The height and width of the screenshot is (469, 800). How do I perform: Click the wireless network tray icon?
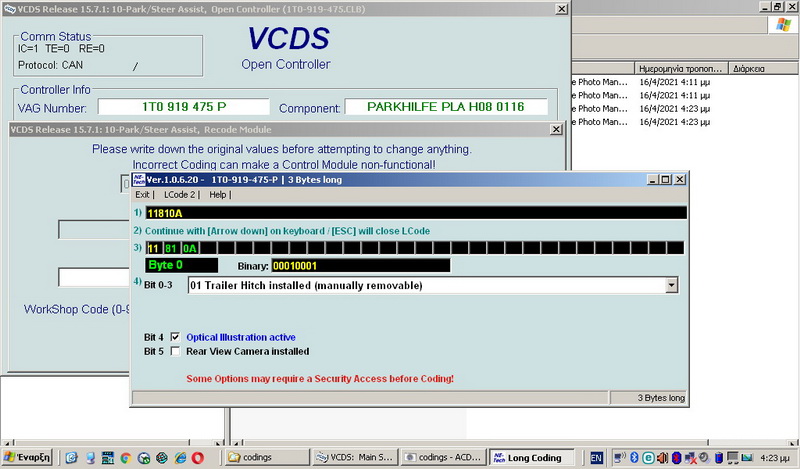coord(620,457)
